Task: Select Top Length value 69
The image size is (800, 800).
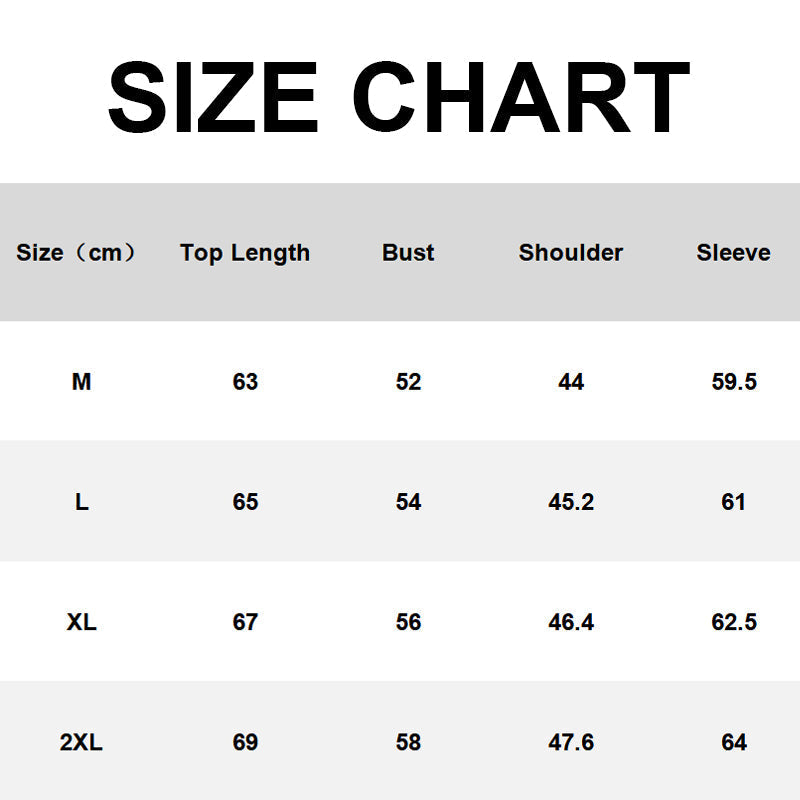Action: 245,742
